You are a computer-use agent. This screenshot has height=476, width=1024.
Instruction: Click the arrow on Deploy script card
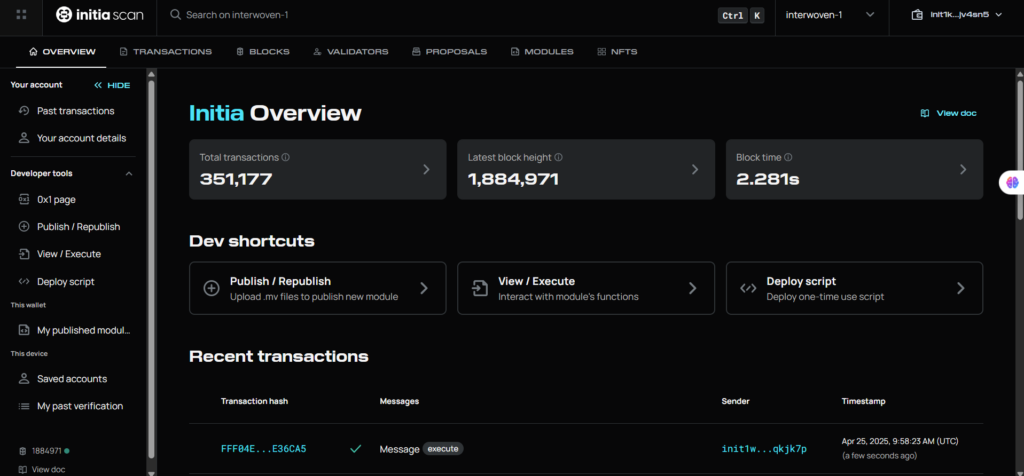(961, 288)
